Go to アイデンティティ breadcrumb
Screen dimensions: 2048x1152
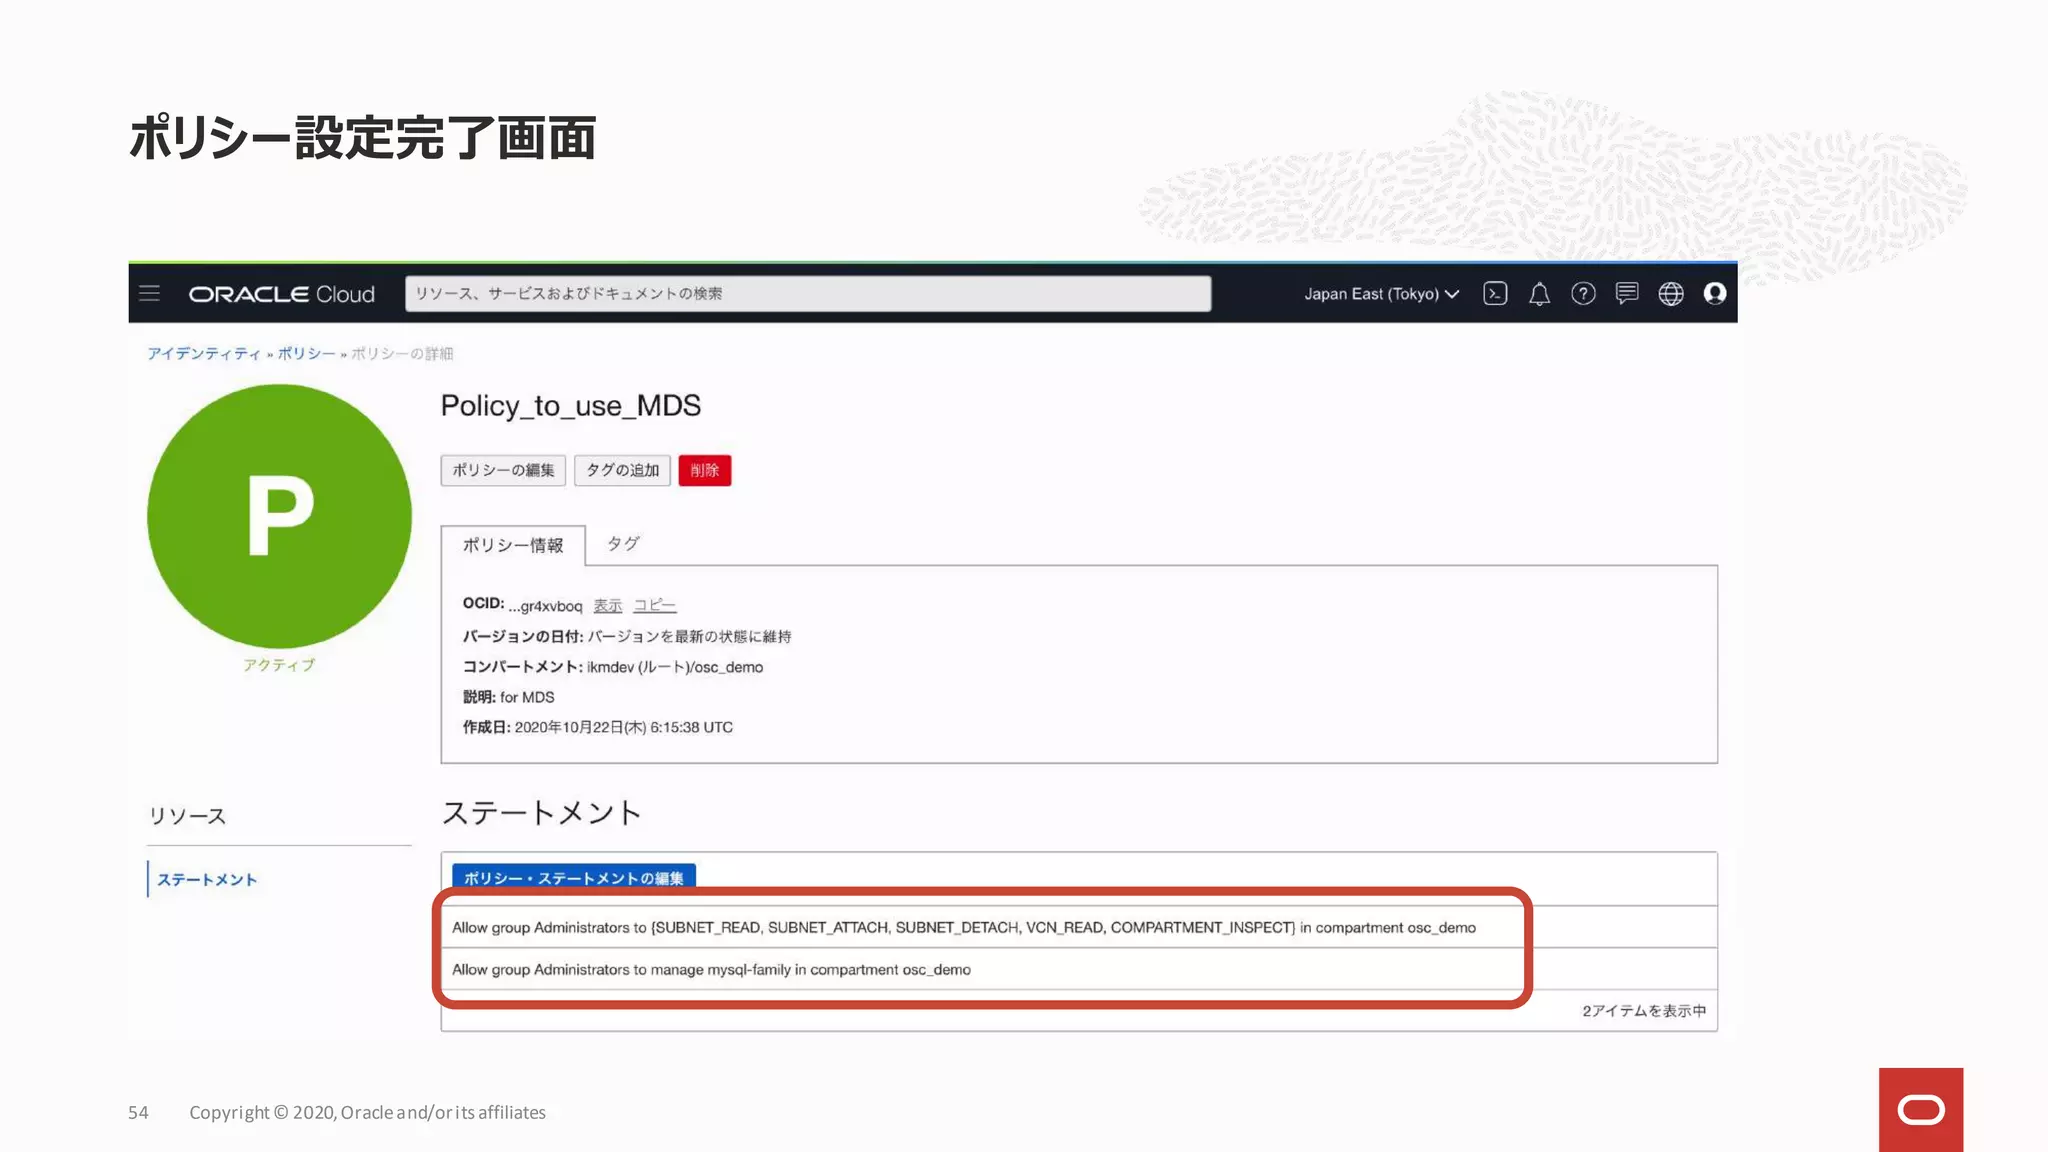coord(204,353)
